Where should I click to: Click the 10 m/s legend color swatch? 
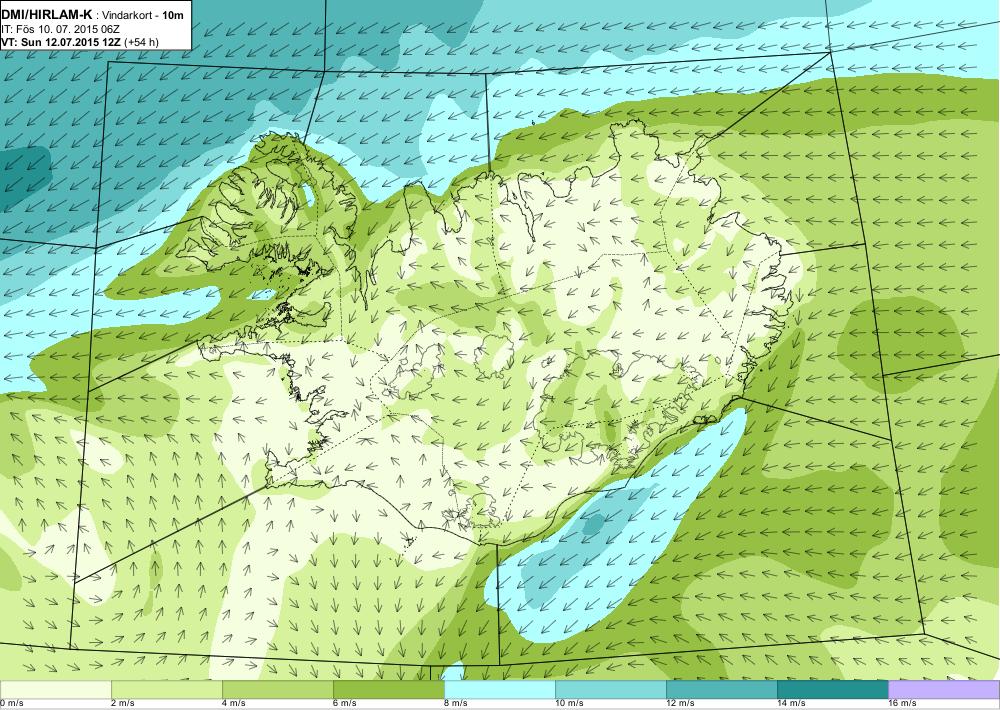[610, 689]
